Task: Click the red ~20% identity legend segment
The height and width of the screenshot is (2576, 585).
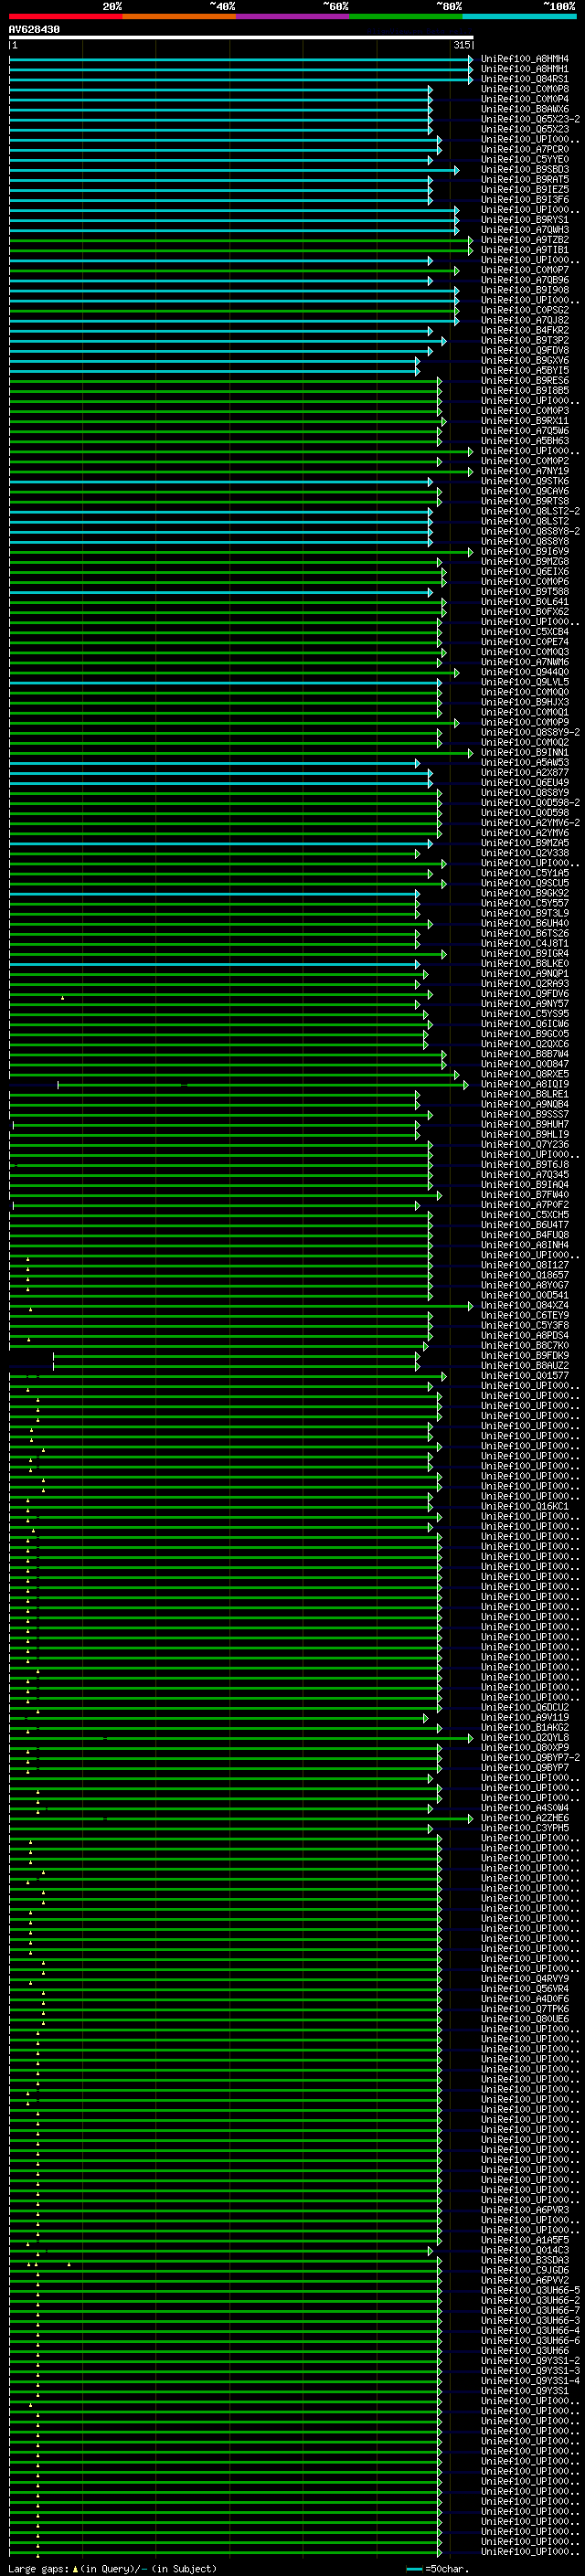Action: click(65, 16)
